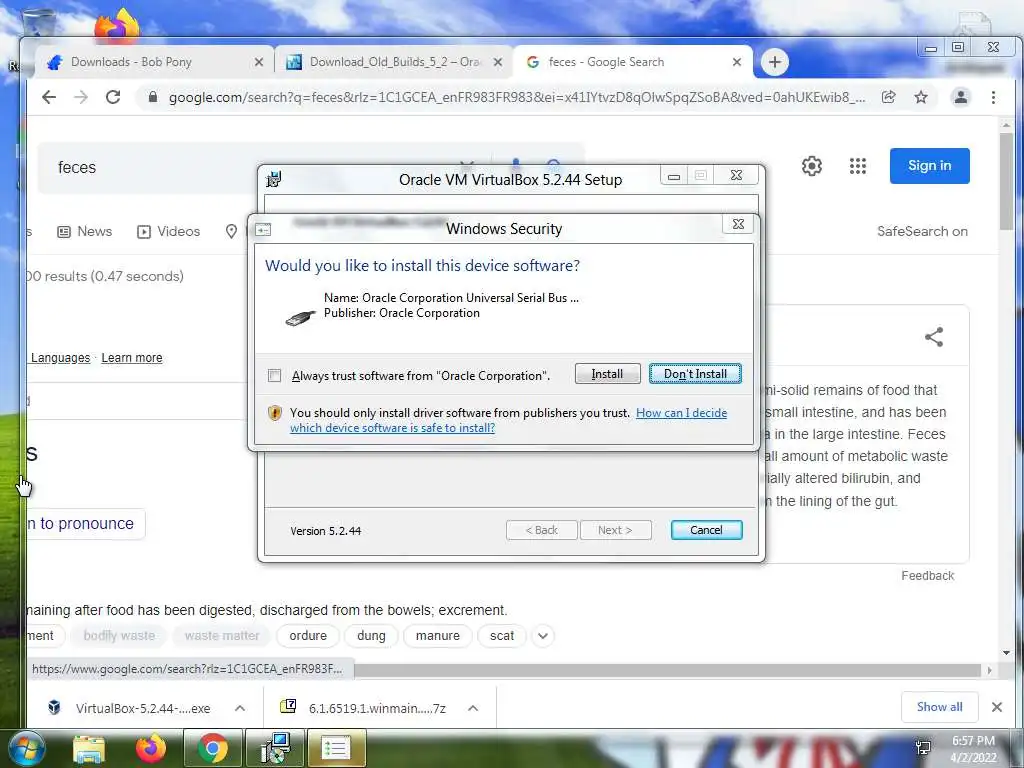Select the manure synonym chip
The width and height of the screenshot is (1024, 768).
438,635
